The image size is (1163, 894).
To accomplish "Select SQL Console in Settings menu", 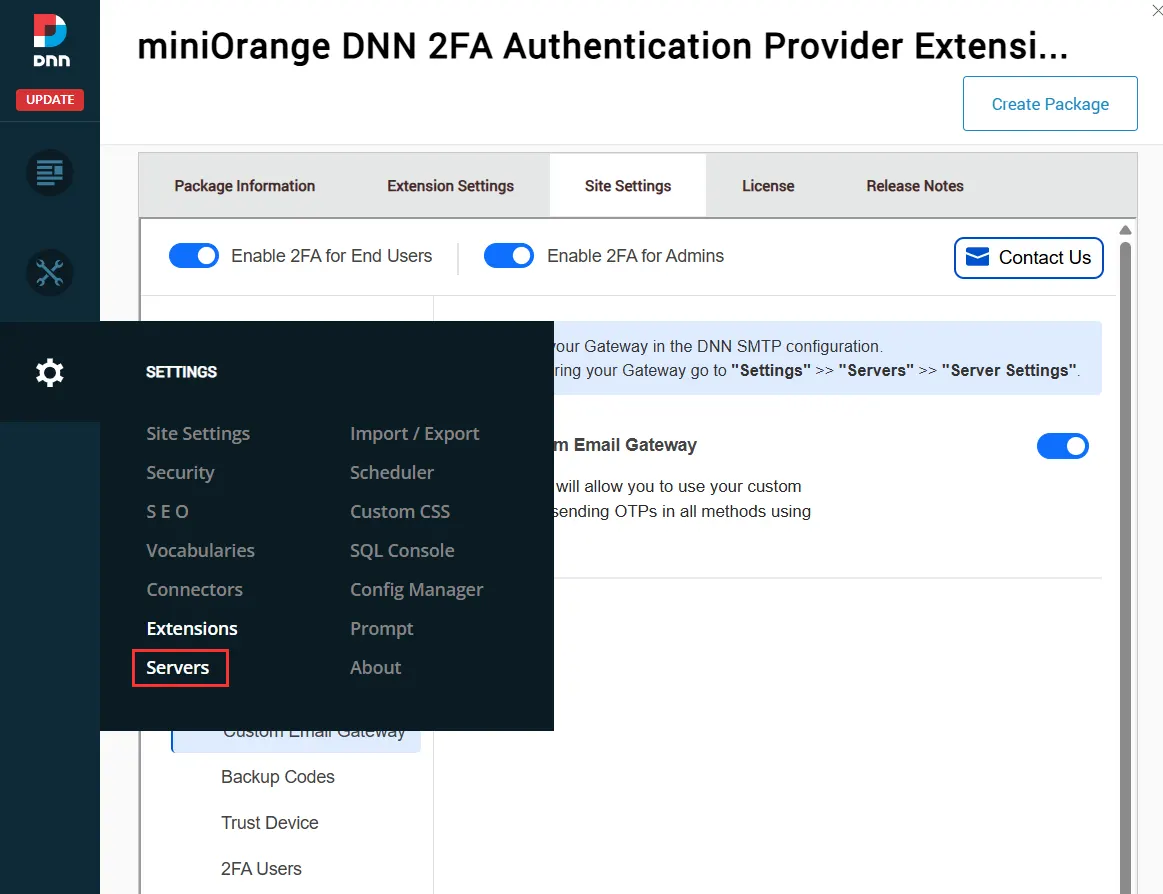I will click(402, 550).
